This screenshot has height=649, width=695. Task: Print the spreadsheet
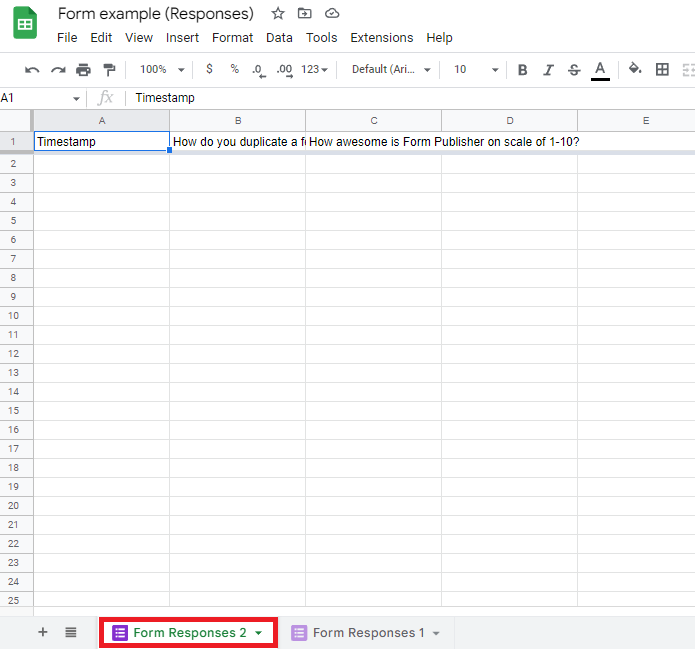(x=83, y=70)
